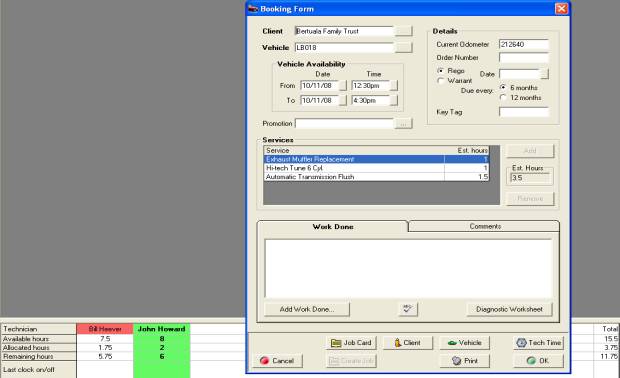Screen dimensions: 620x378
Task: Cancel the booking form
Action: point(278,361)
